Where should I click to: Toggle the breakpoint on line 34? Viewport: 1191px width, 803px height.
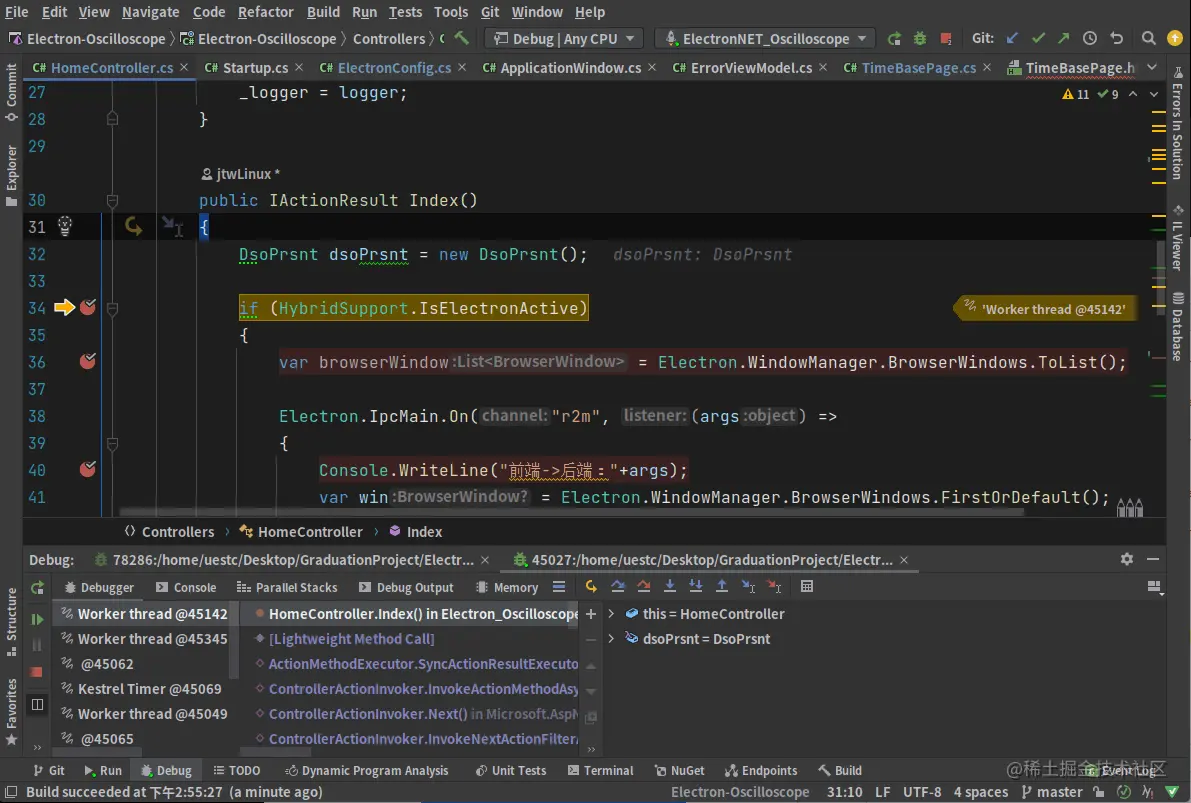pyautogui.click(x=88, y=307)
